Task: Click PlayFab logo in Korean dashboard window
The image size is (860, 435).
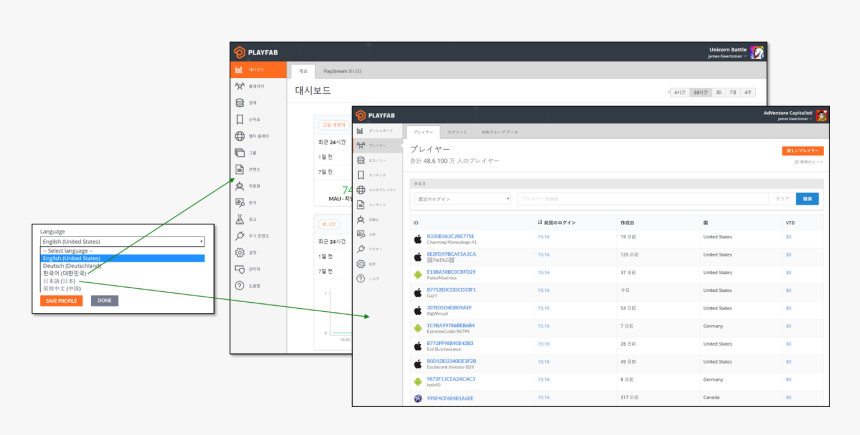Action: tap(256, 52)
